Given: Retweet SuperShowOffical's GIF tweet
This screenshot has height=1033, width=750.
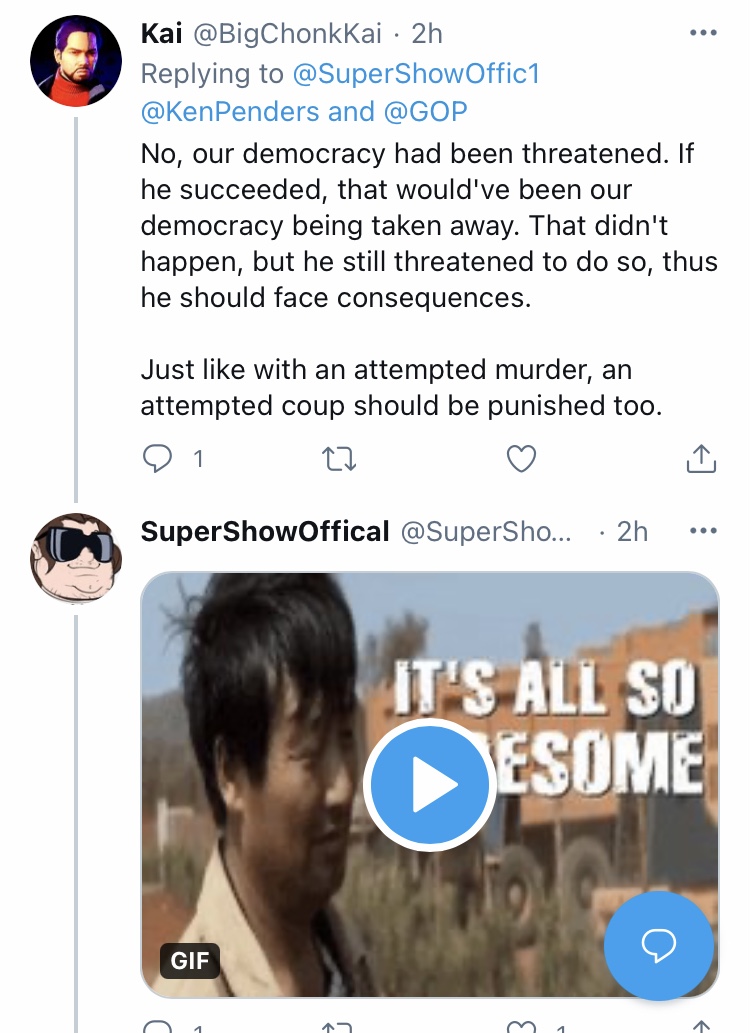Looking at the screenshot, I should coord(339,1026).
